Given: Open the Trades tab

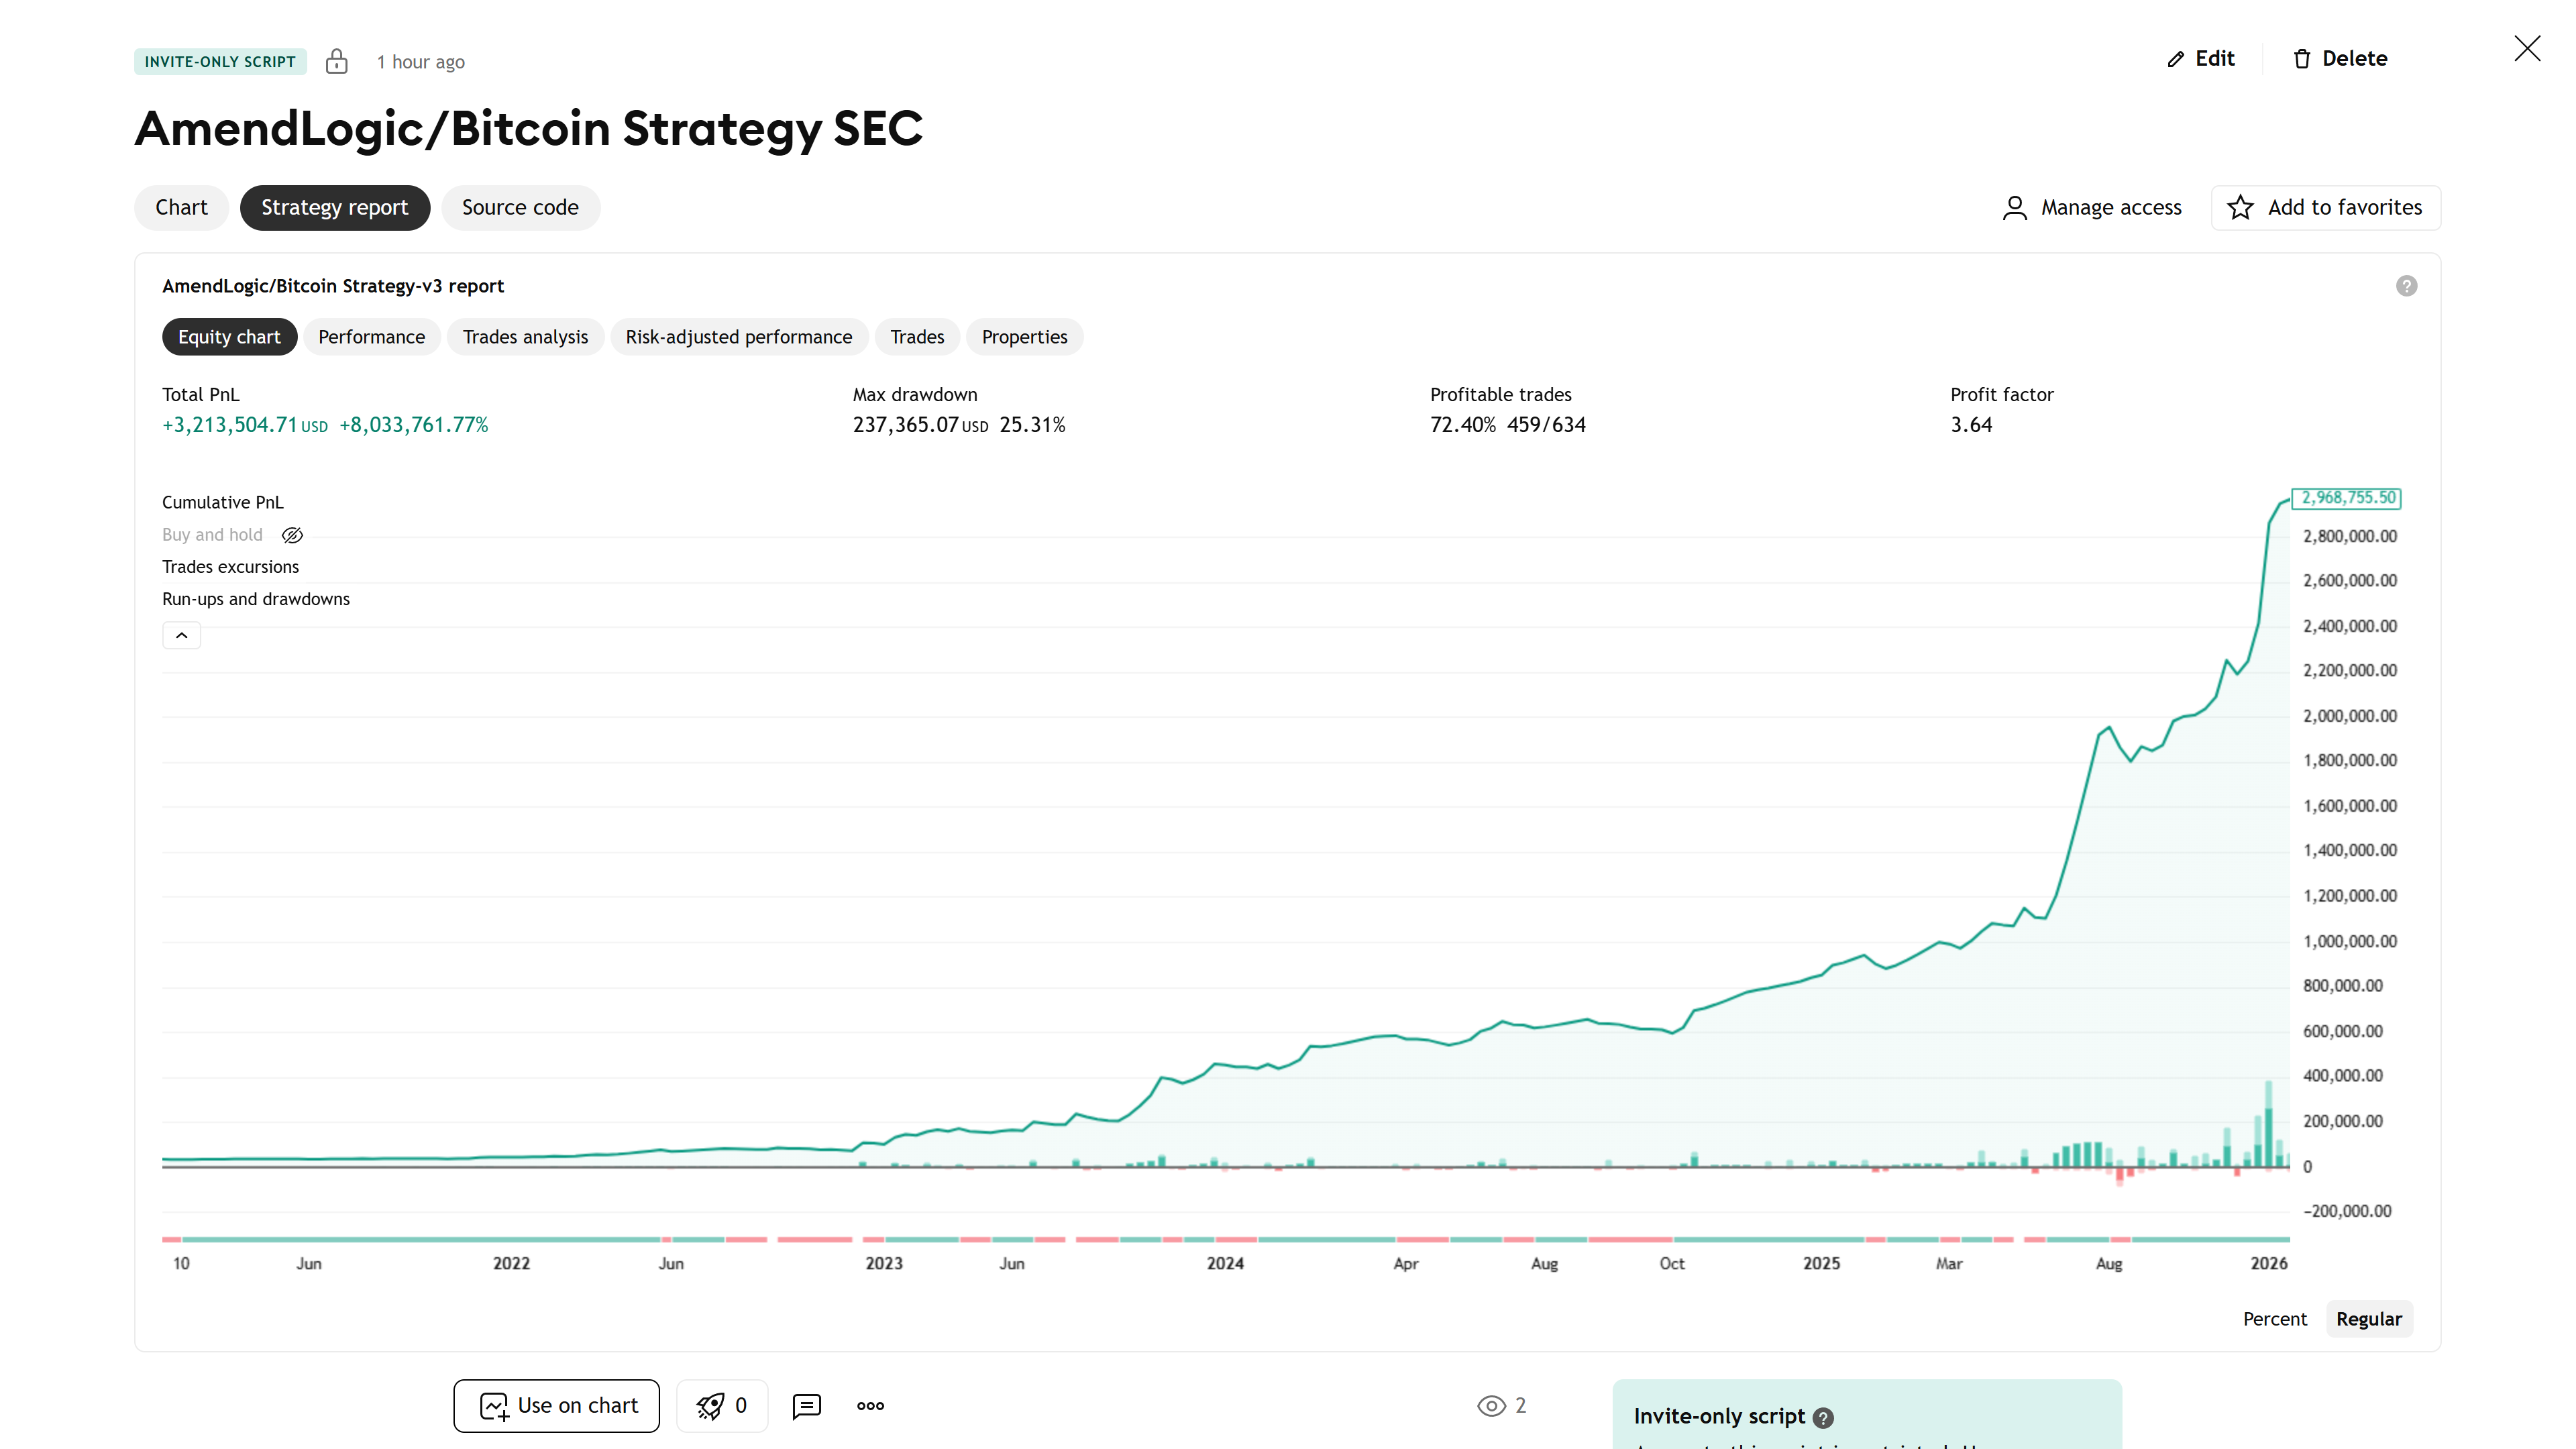Looking at the screenshot, I should coord(917,337).
